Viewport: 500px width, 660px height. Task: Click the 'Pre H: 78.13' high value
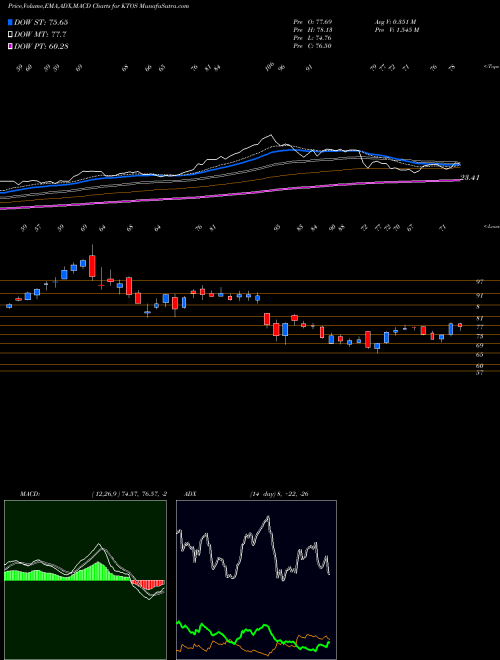point(312,30)
